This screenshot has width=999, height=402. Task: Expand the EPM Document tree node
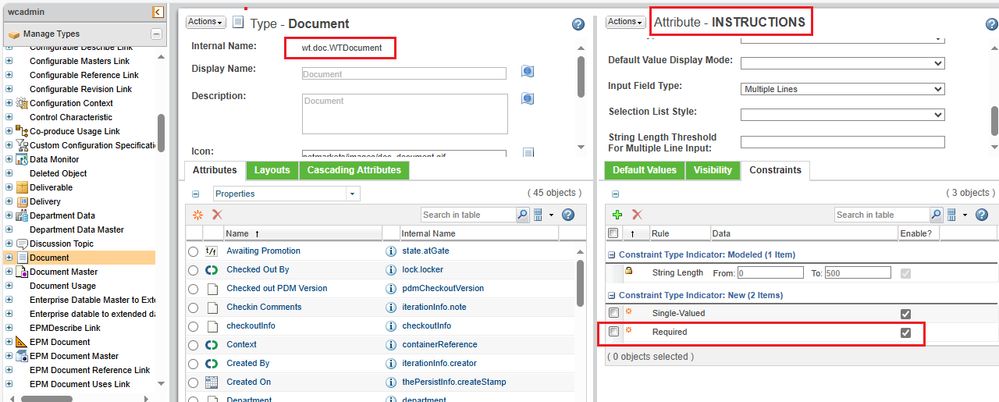9,342
